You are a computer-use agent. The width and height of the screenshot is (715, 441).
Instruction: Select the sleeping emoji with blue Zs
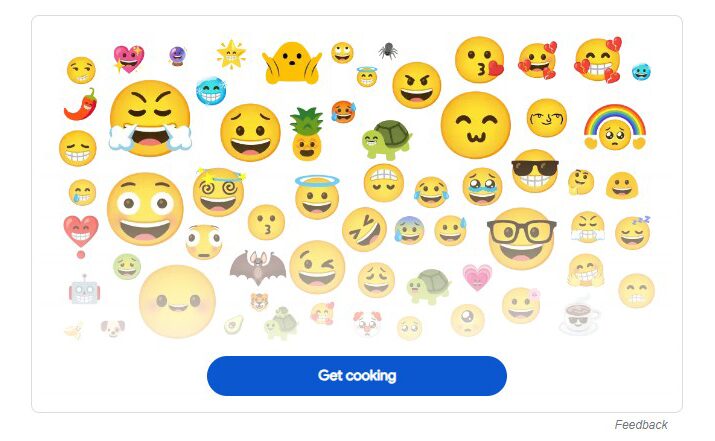click(632, 233)
